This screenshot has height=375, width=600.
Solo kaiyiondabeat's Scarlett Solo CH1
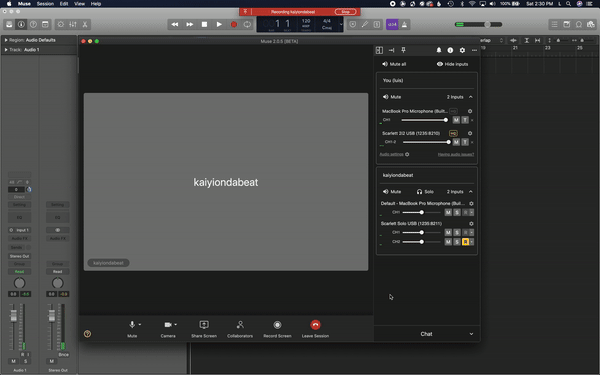457,232
